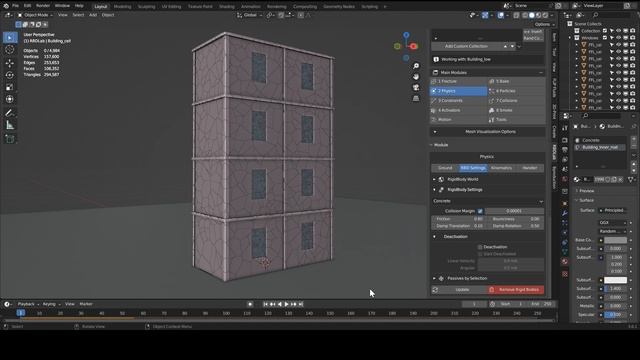Image resolution: width=640 pixels, height=360 pixels.
Task: Open module 4 Activators
Action: point(459,110)
